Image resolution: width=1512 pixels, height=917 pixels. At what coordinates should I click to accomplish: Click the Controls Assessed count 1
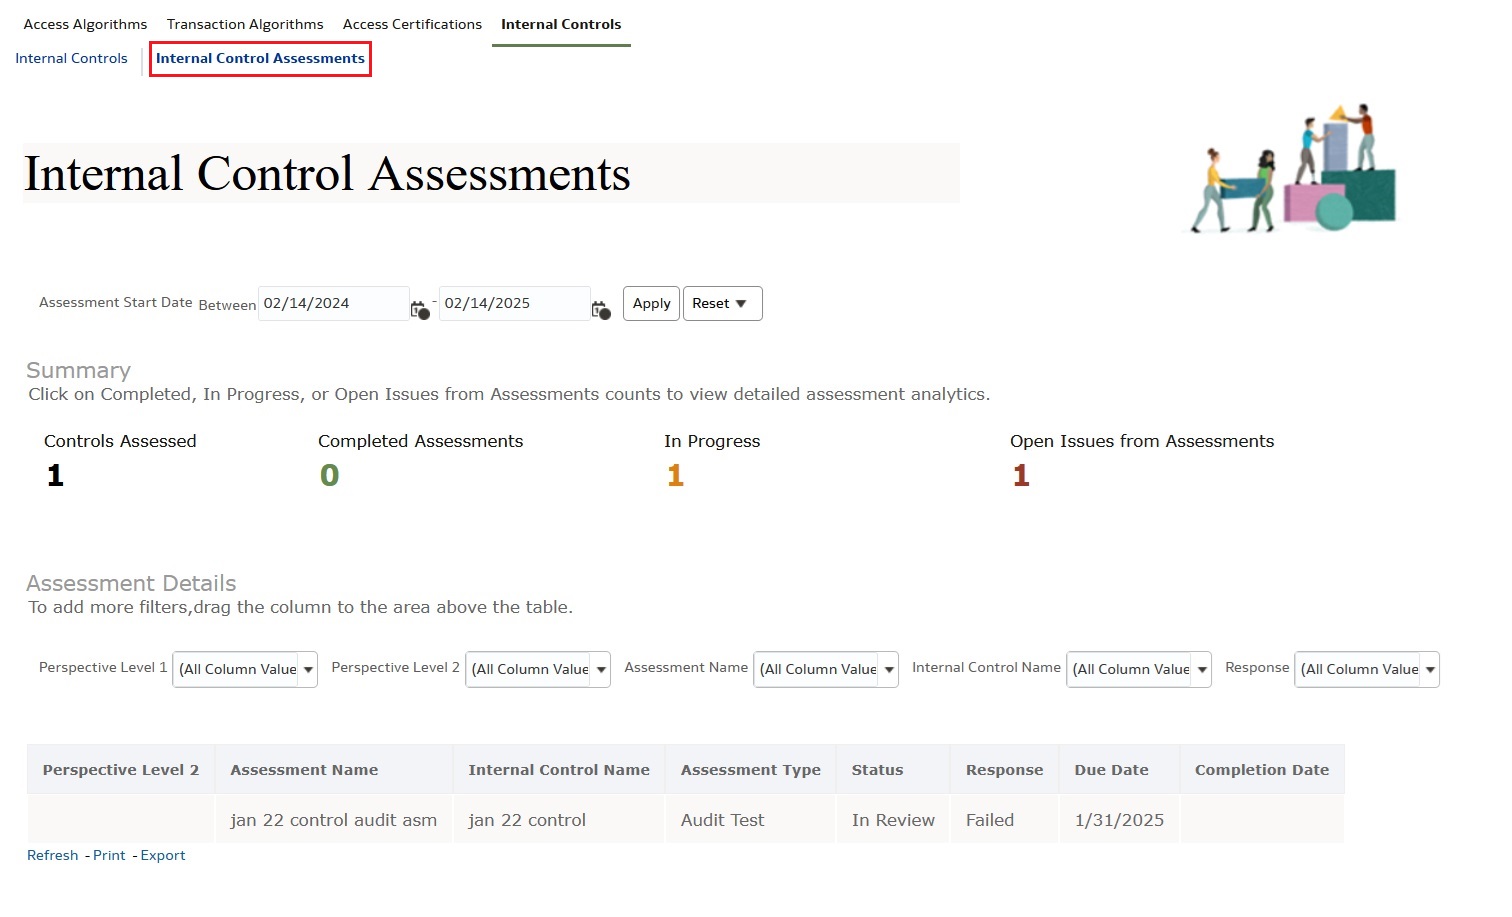55,476
